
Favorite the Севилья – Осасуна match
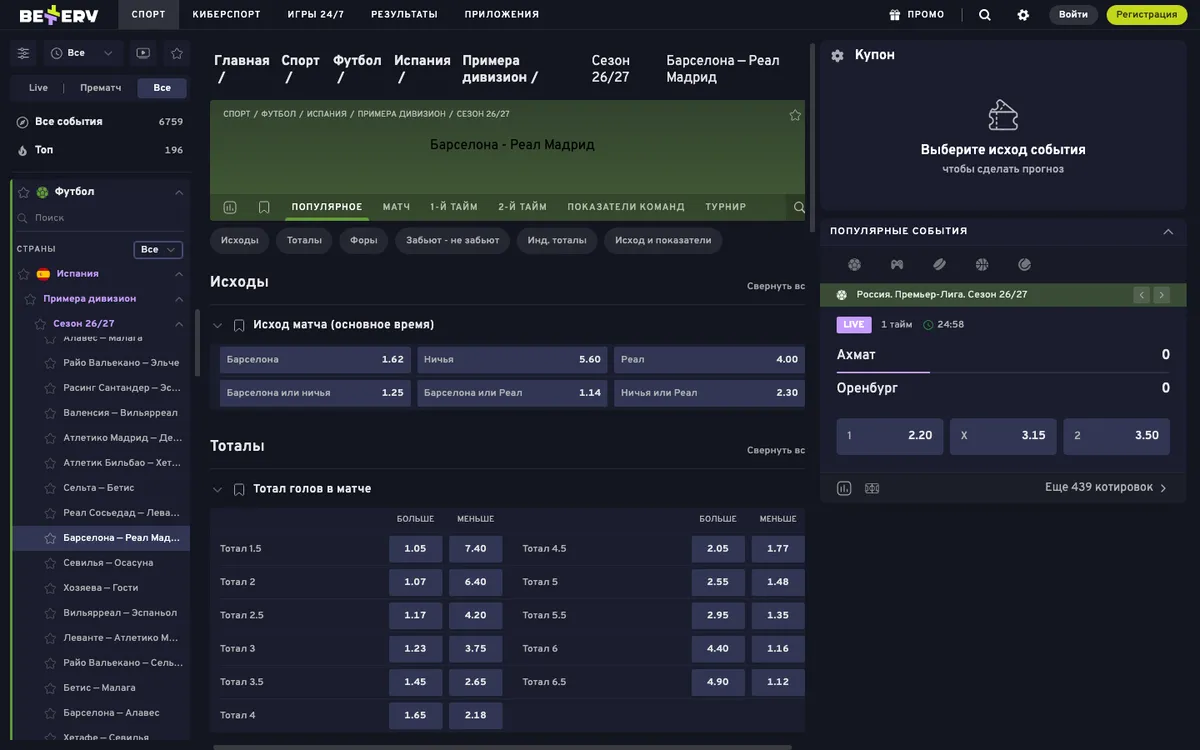tap(49, 563)
